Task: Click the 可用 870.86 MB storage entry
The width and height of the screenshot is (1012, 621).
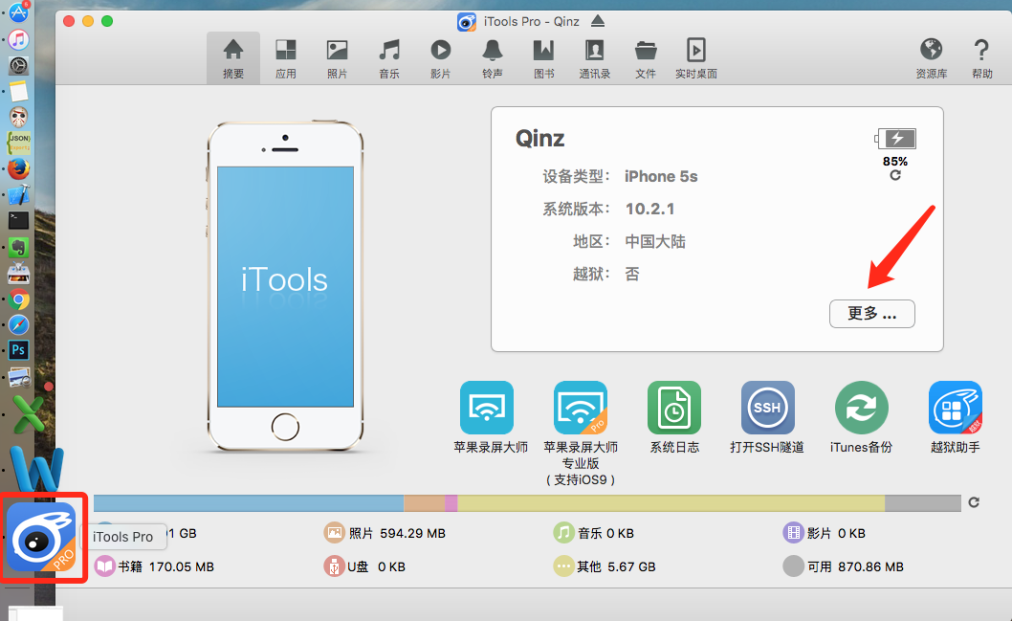Action: click(844, 567)
